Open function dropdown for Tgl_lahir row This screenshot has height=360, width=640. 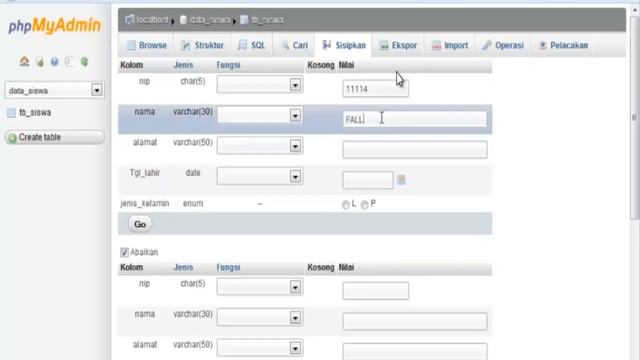click(x=260, y=176)
